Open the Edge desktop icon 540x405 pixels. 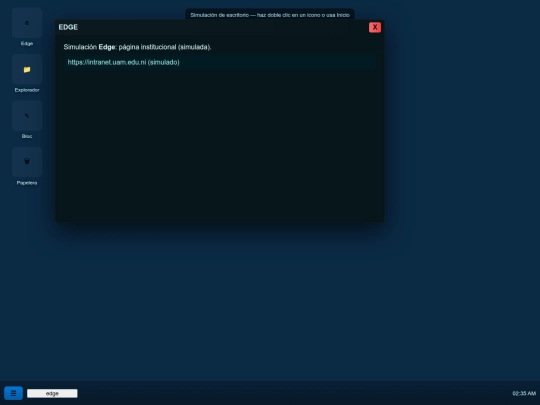pos(27,23)
